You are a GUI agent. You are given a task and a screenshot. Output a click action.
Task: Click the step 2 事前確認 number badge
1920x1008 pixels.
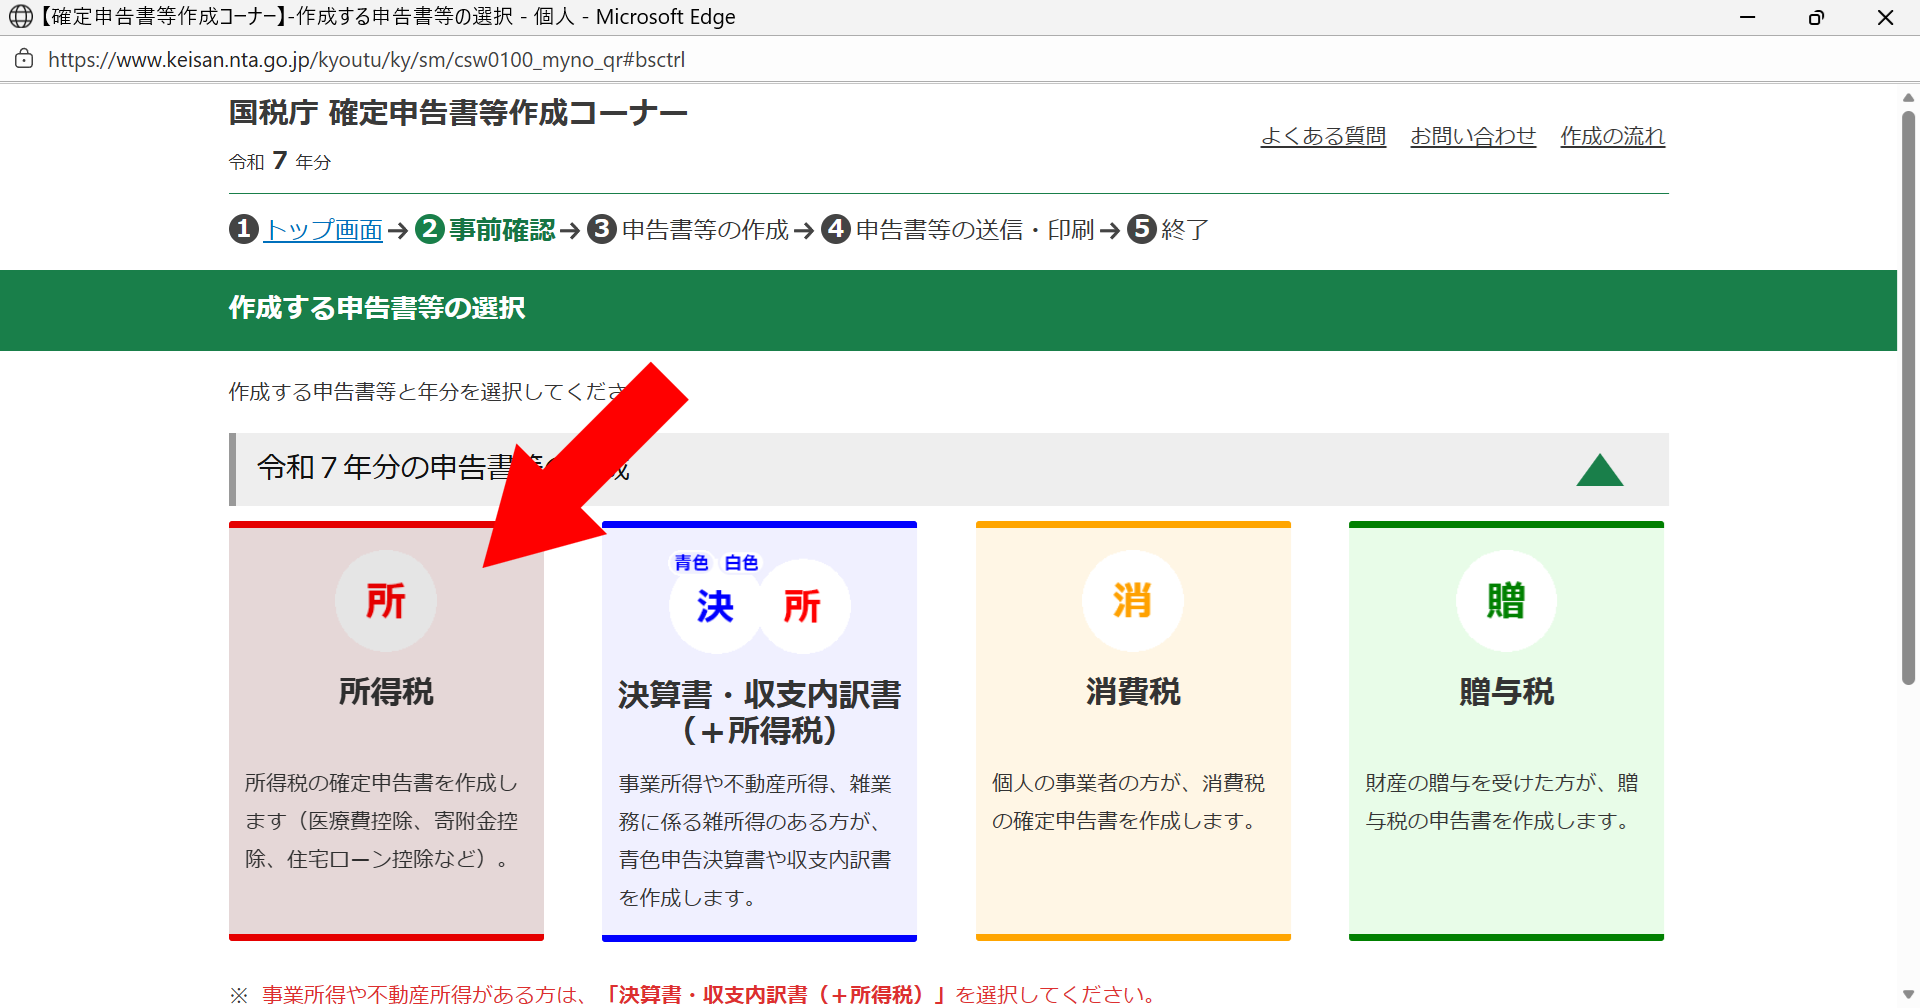pyautogui.click(x=430, y=229)
